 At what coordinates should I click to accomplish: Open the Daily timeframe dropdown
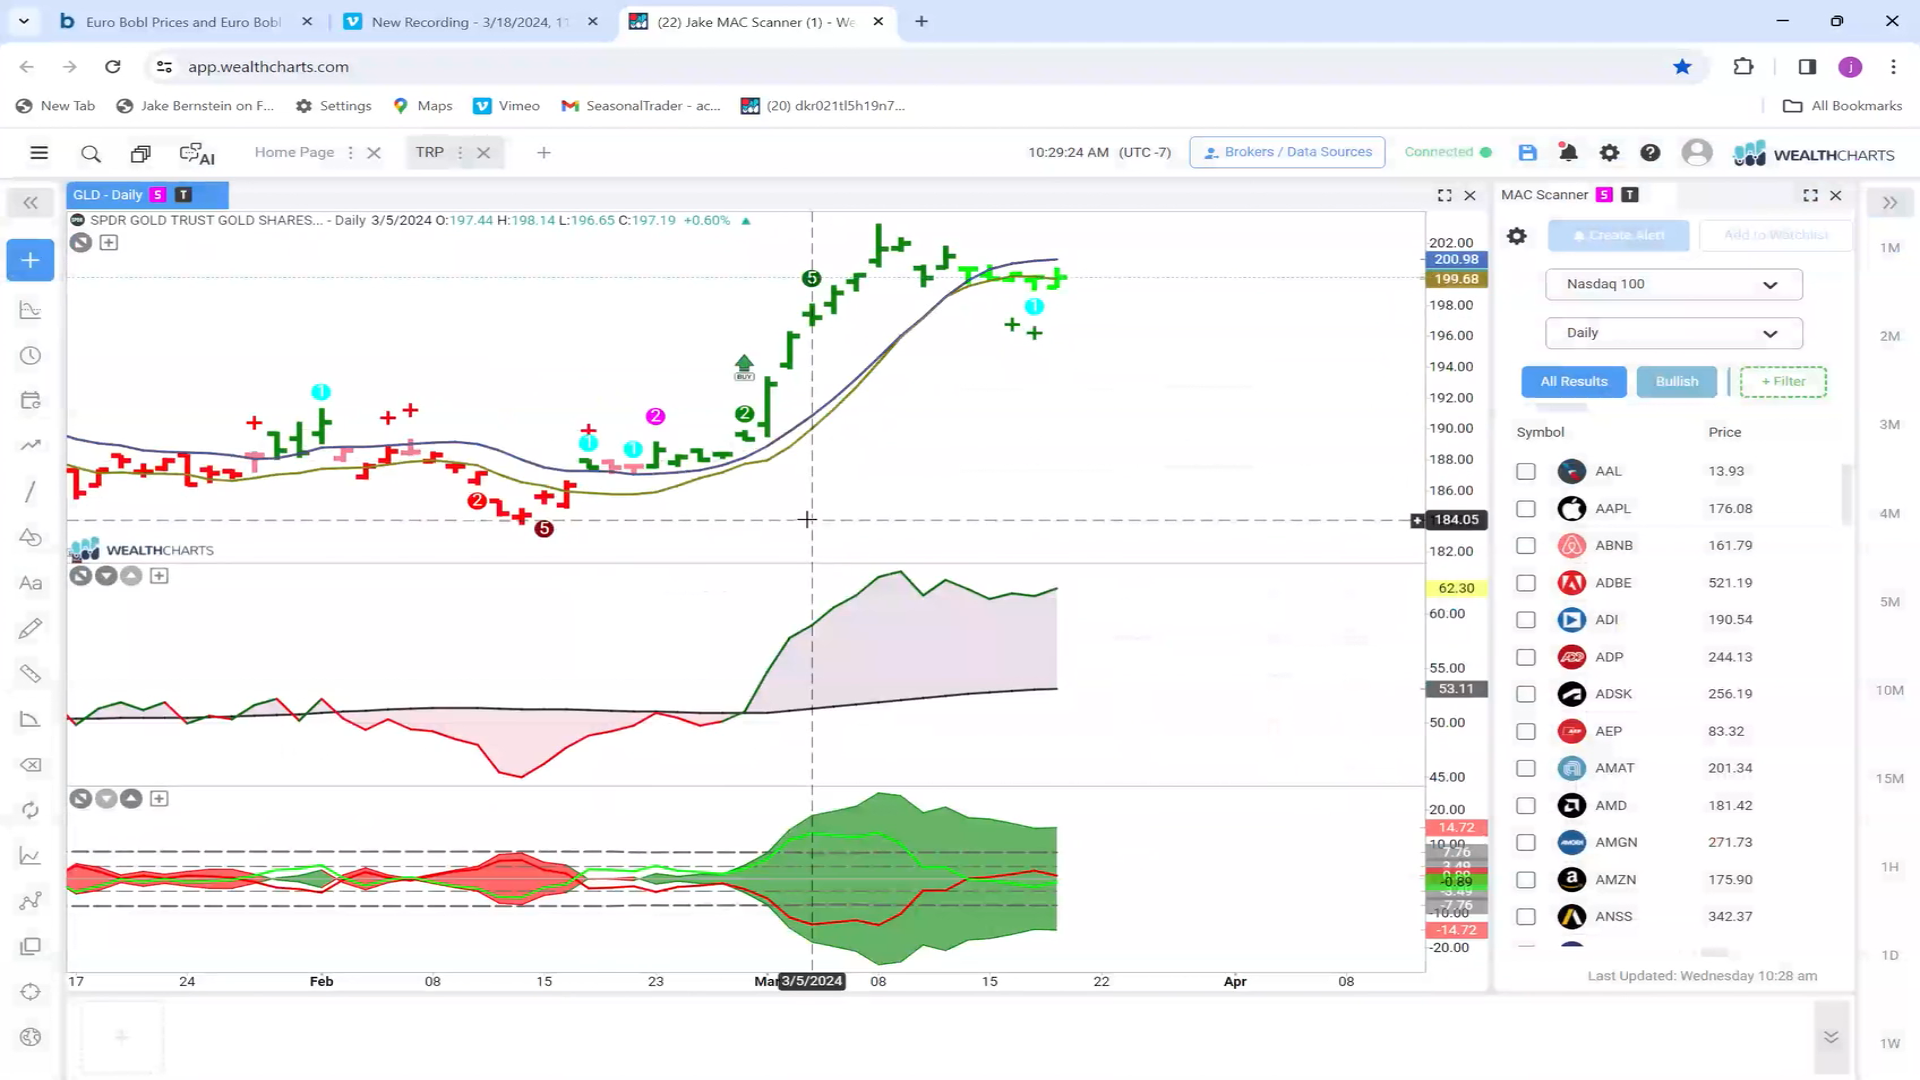coord(1673,333)
